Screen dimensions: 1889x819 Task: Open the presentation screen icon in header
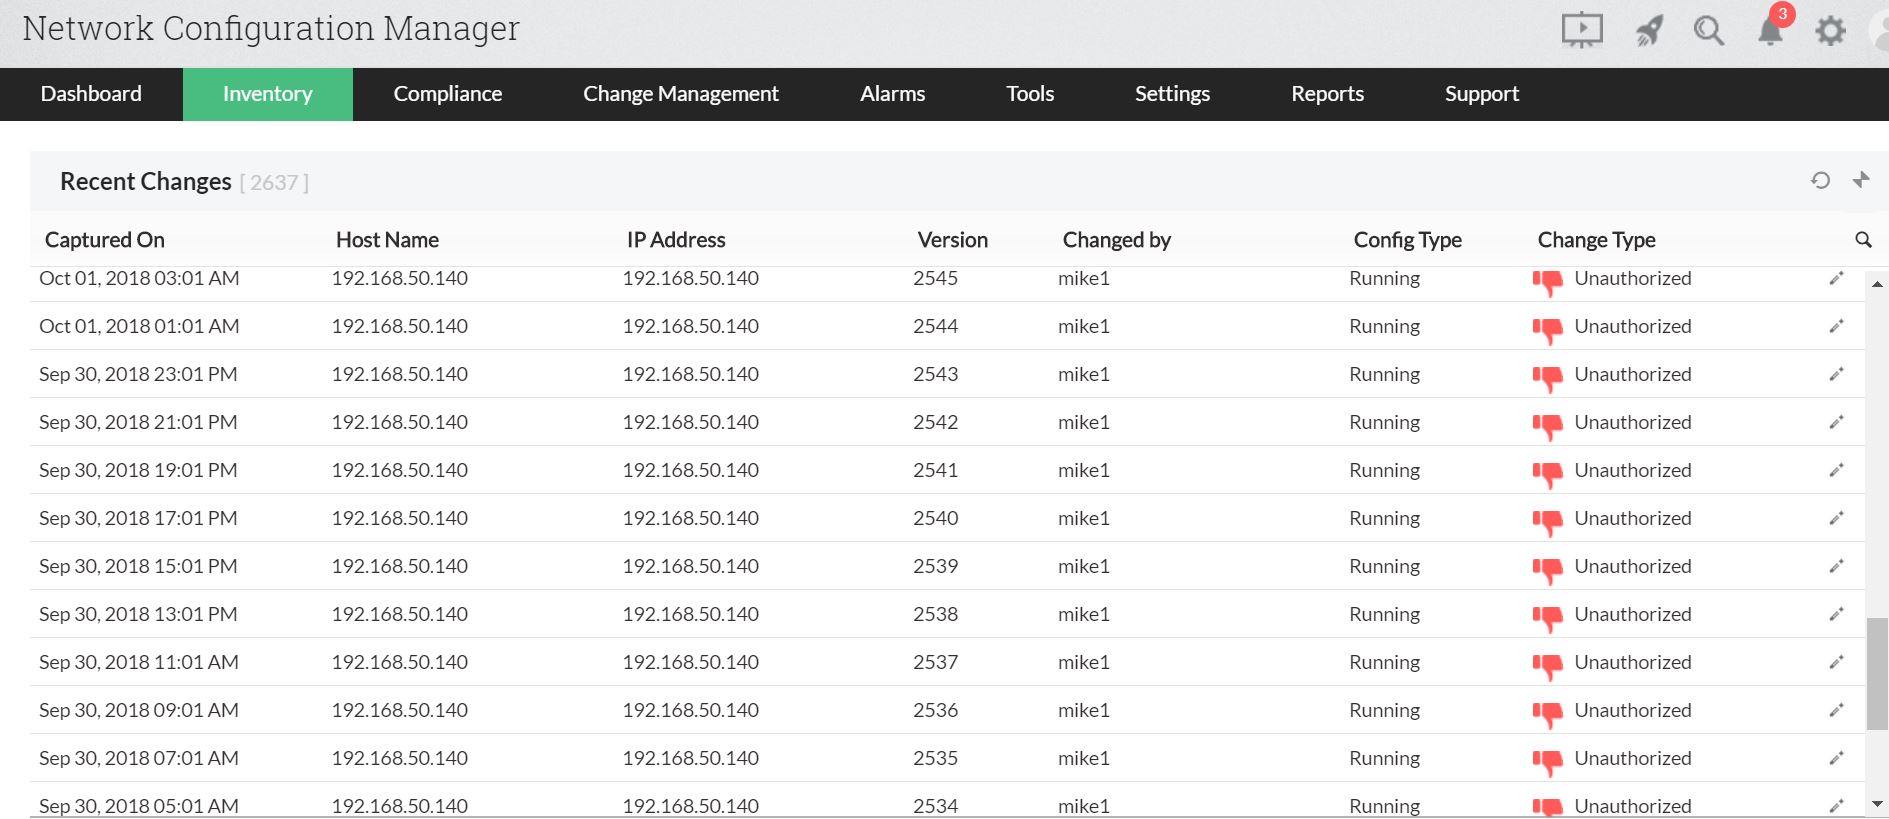click(1581, 30)
